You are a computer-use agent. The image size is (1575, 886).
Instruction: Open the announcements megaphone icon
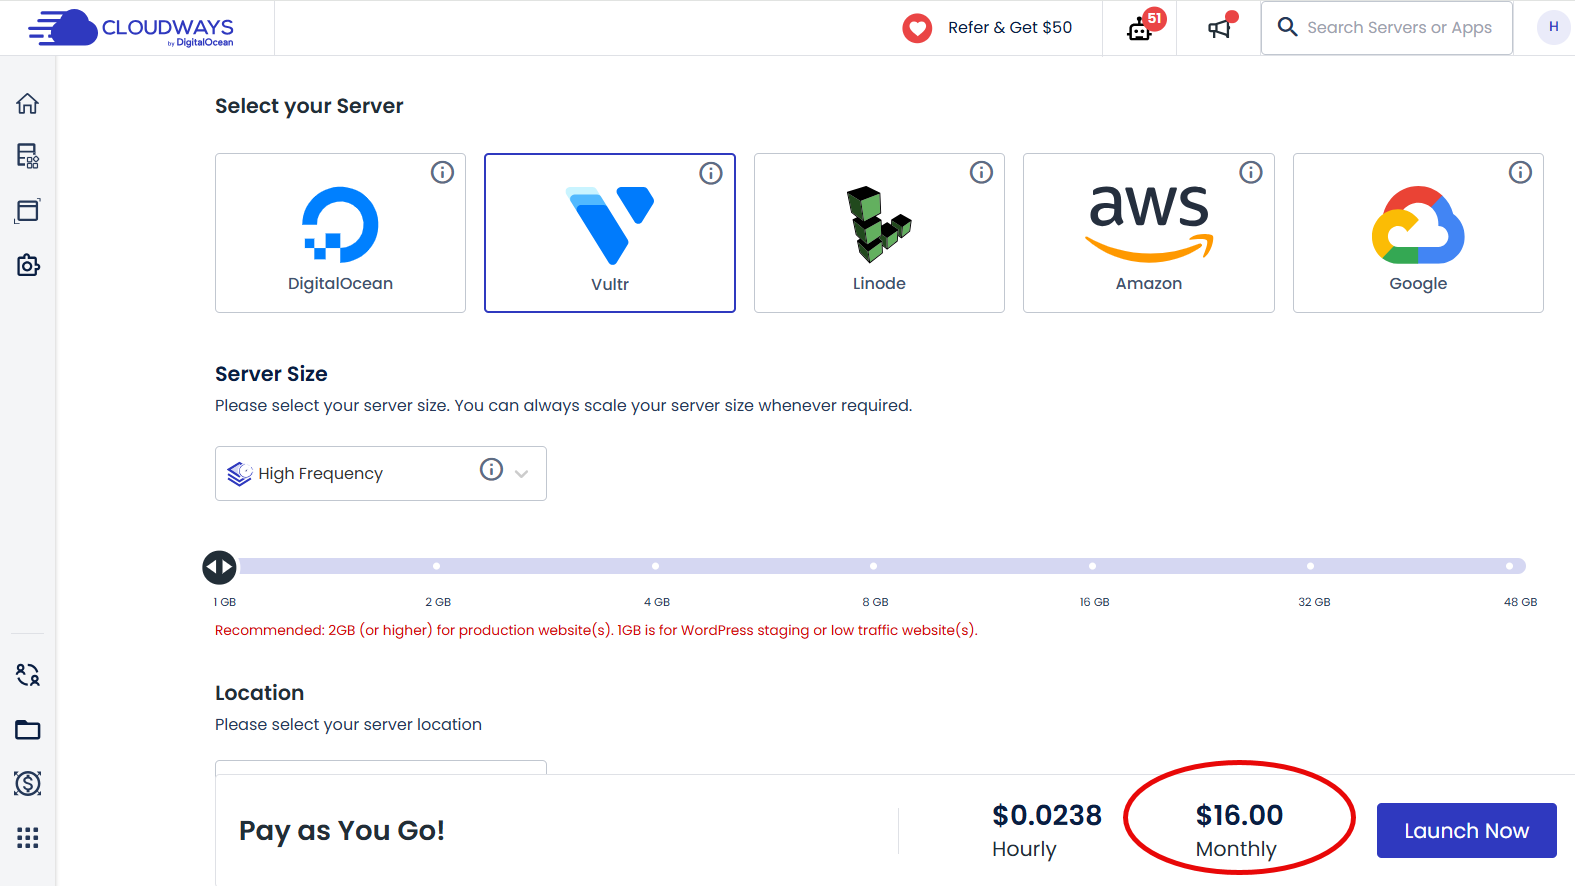pos(1218,28)
